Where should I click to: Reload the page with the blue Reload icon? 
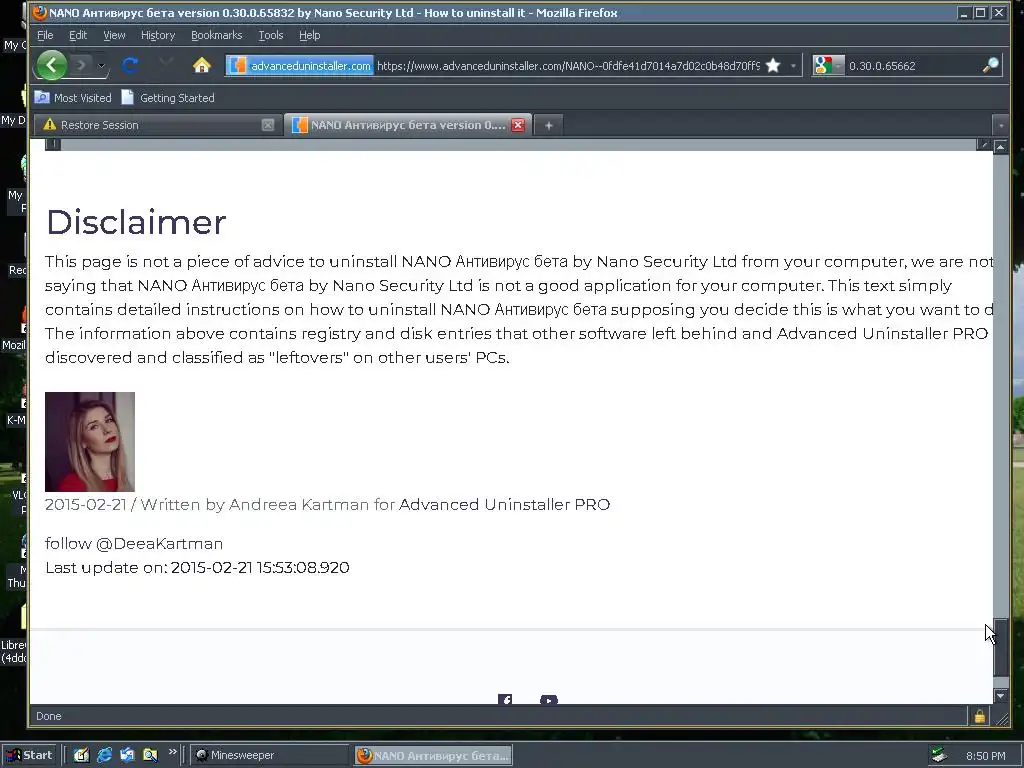click(130, 65)
